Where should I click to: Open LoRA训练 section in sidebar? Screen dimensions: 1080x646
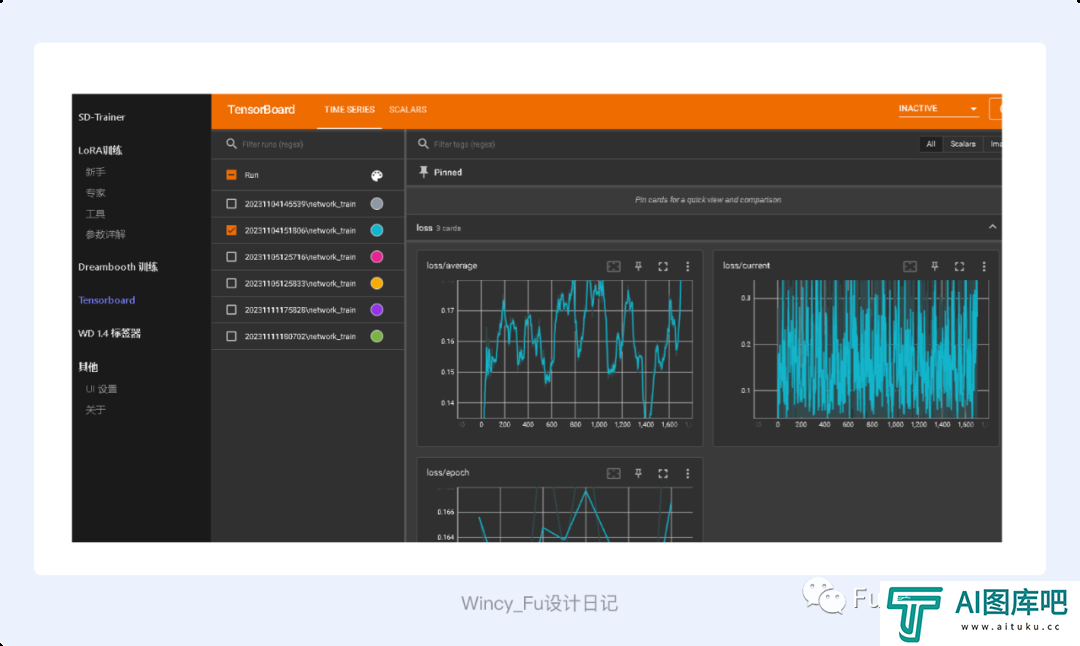(x=100, y=150)
